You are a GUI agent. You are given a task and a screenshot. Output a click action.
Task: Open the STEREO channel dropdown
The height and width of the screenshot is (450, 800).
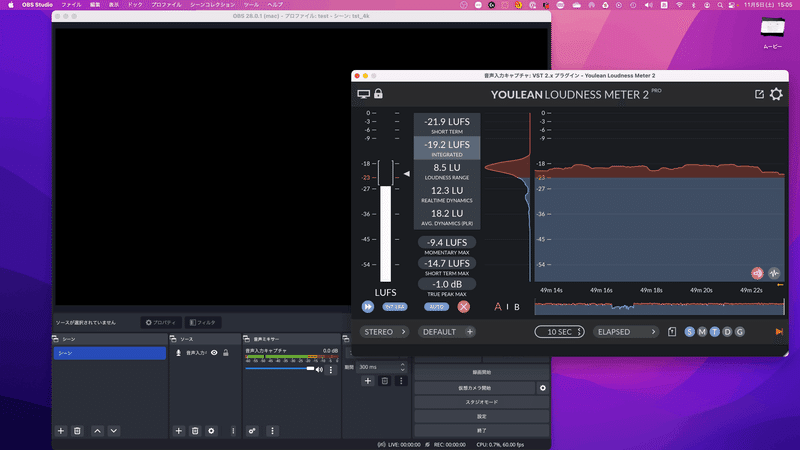384,332
